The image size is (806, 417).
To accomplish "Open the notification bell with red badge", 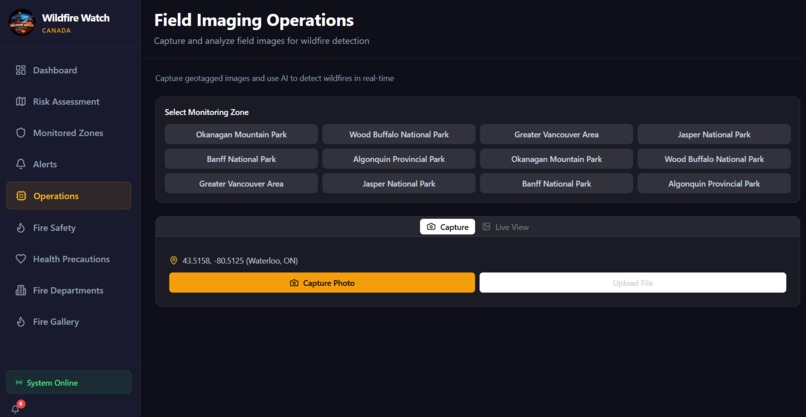I will [x=16, y=408].
